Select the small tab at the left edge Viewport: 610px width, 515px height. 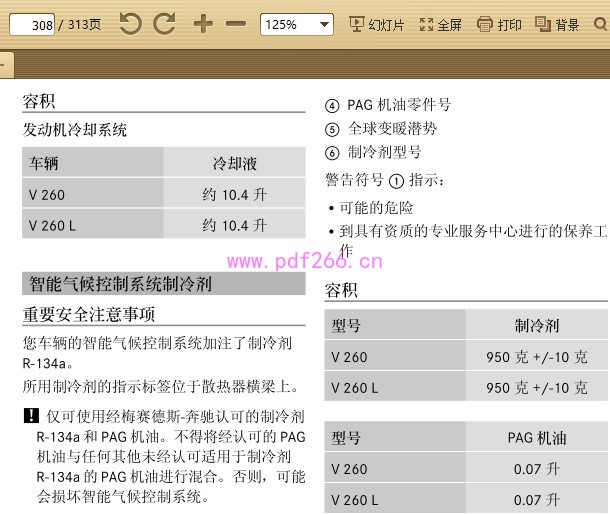coord(5,66)
